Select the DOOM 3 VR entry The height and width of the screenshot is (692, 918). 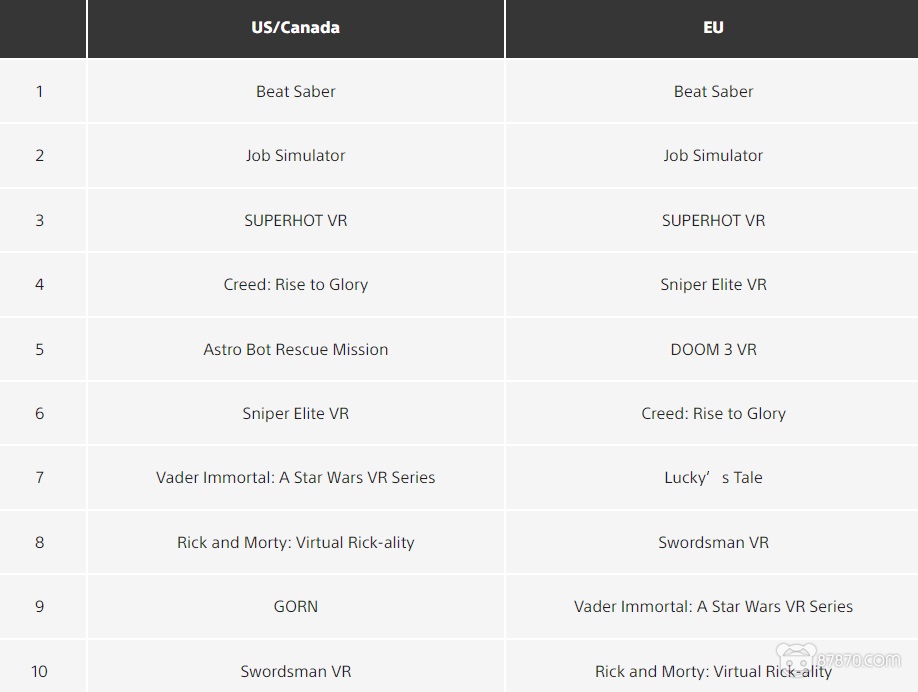713,349
